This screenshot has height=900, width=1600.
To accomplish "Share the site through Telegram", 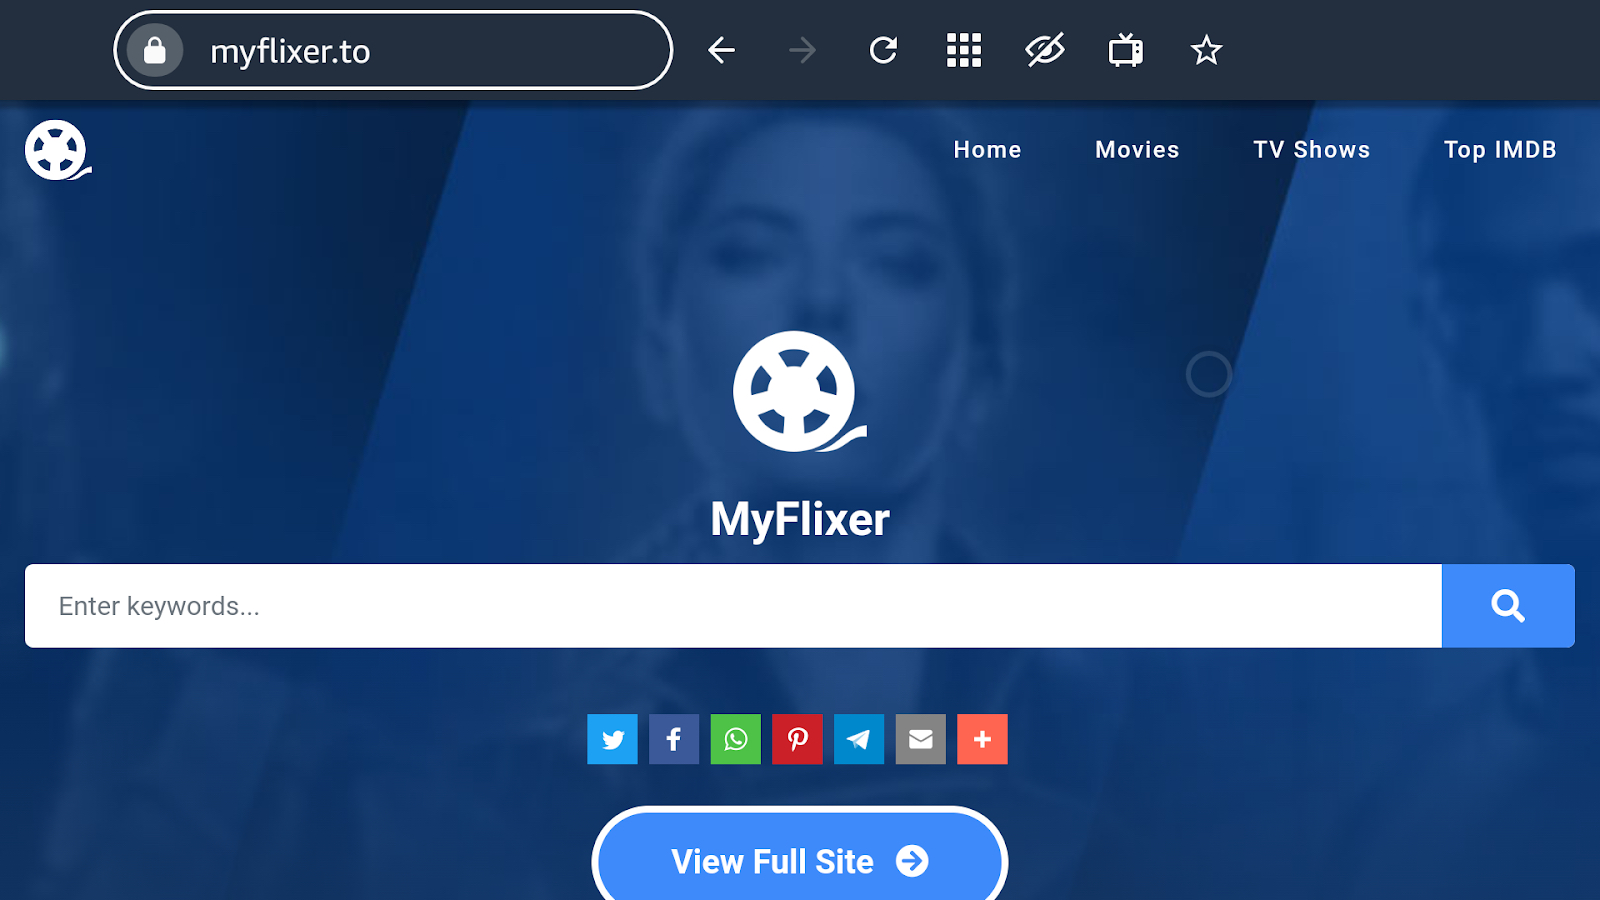I will point(858,739).
